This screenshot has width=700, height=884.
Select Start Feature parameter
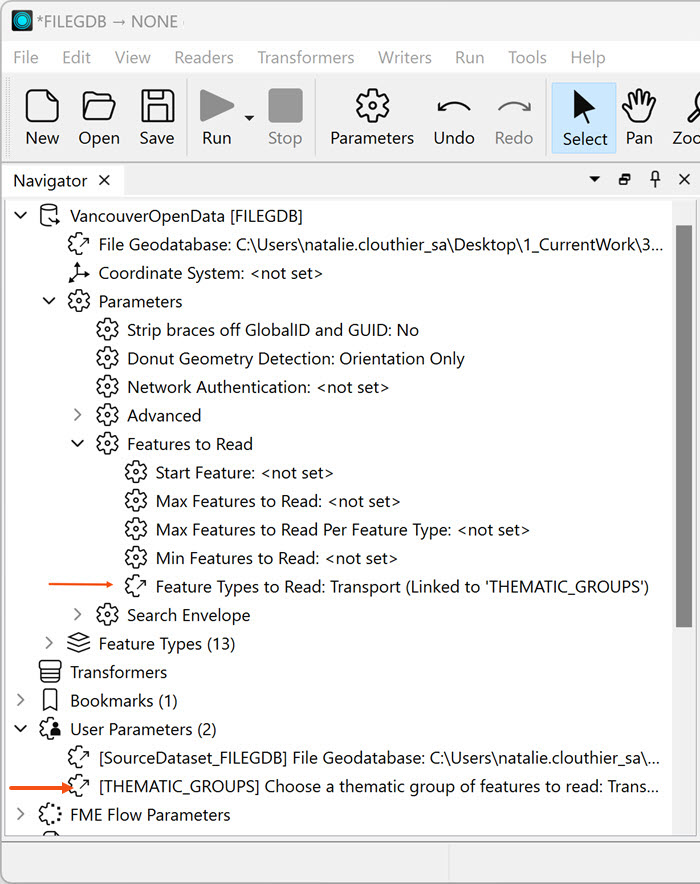pos(244,472)
